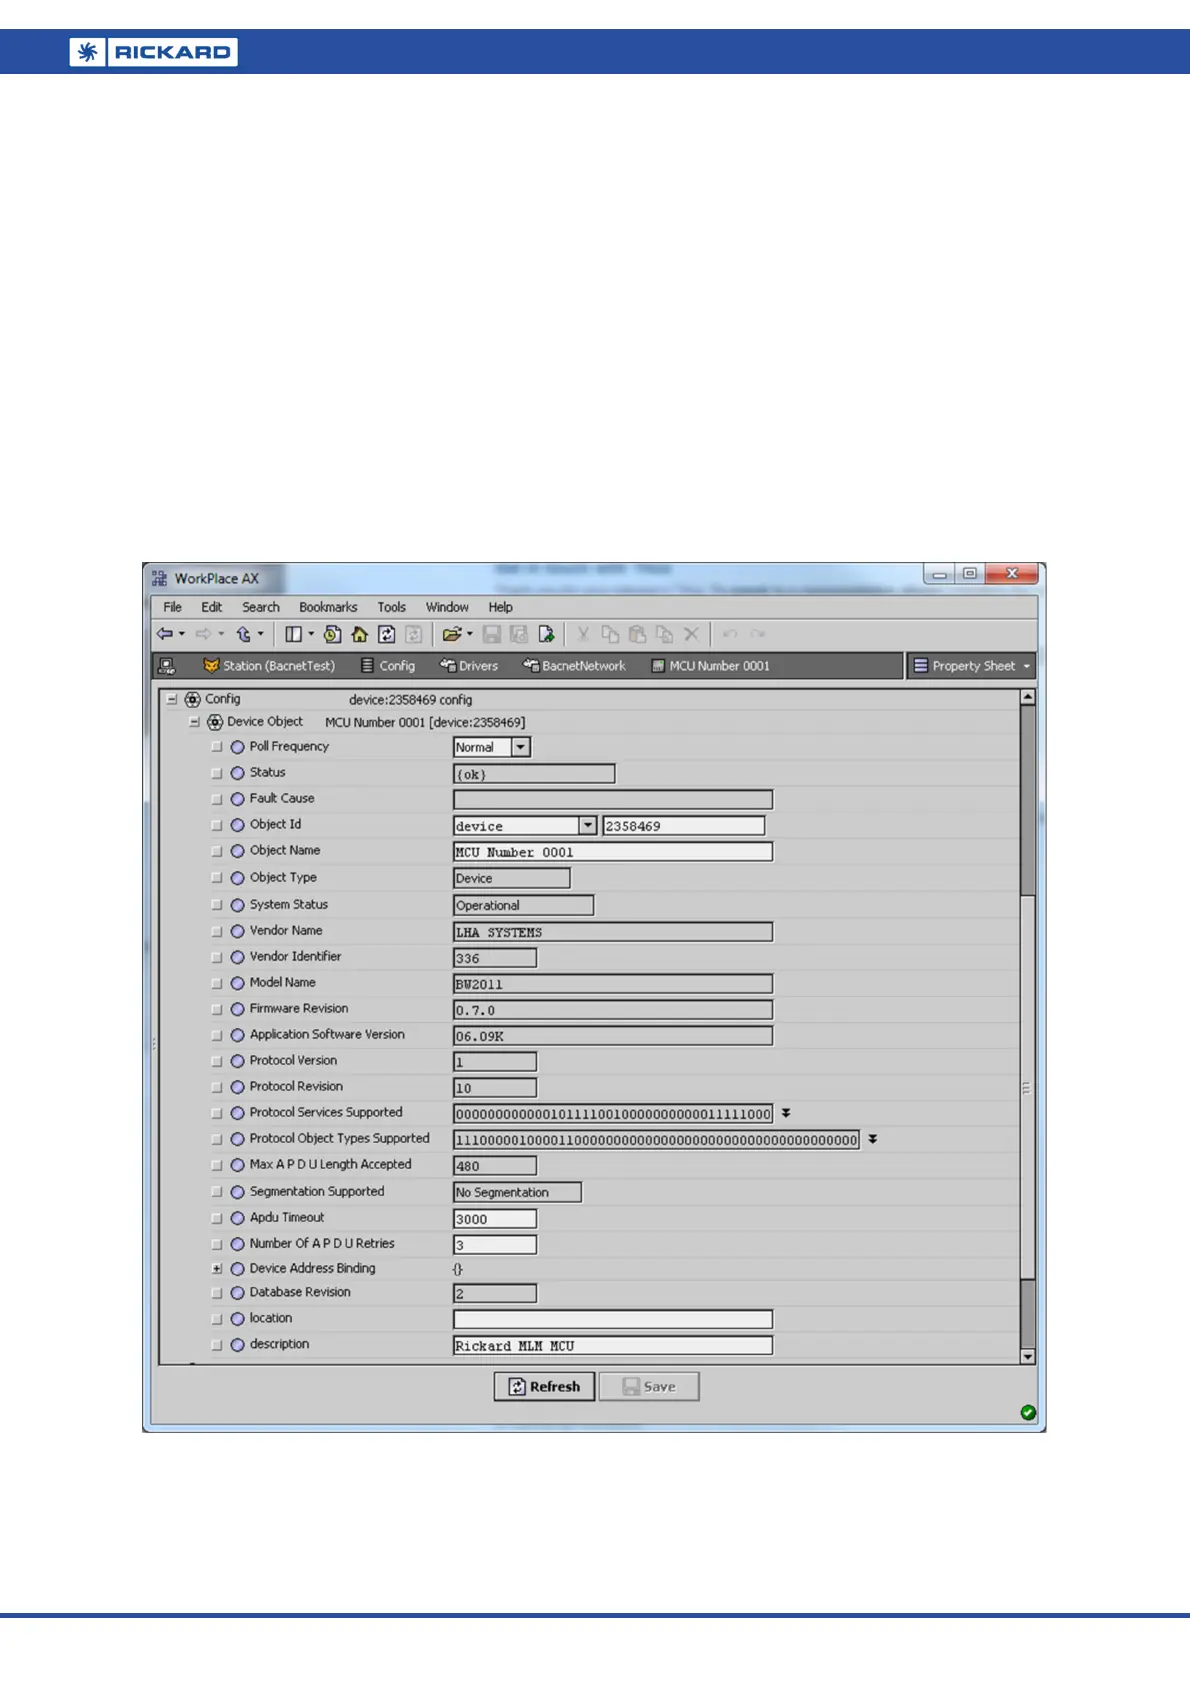The height and width of the screenshot is (1684, 1190).
Task: Select MCU Number 0001 in path bar
Action: [711, 666]
